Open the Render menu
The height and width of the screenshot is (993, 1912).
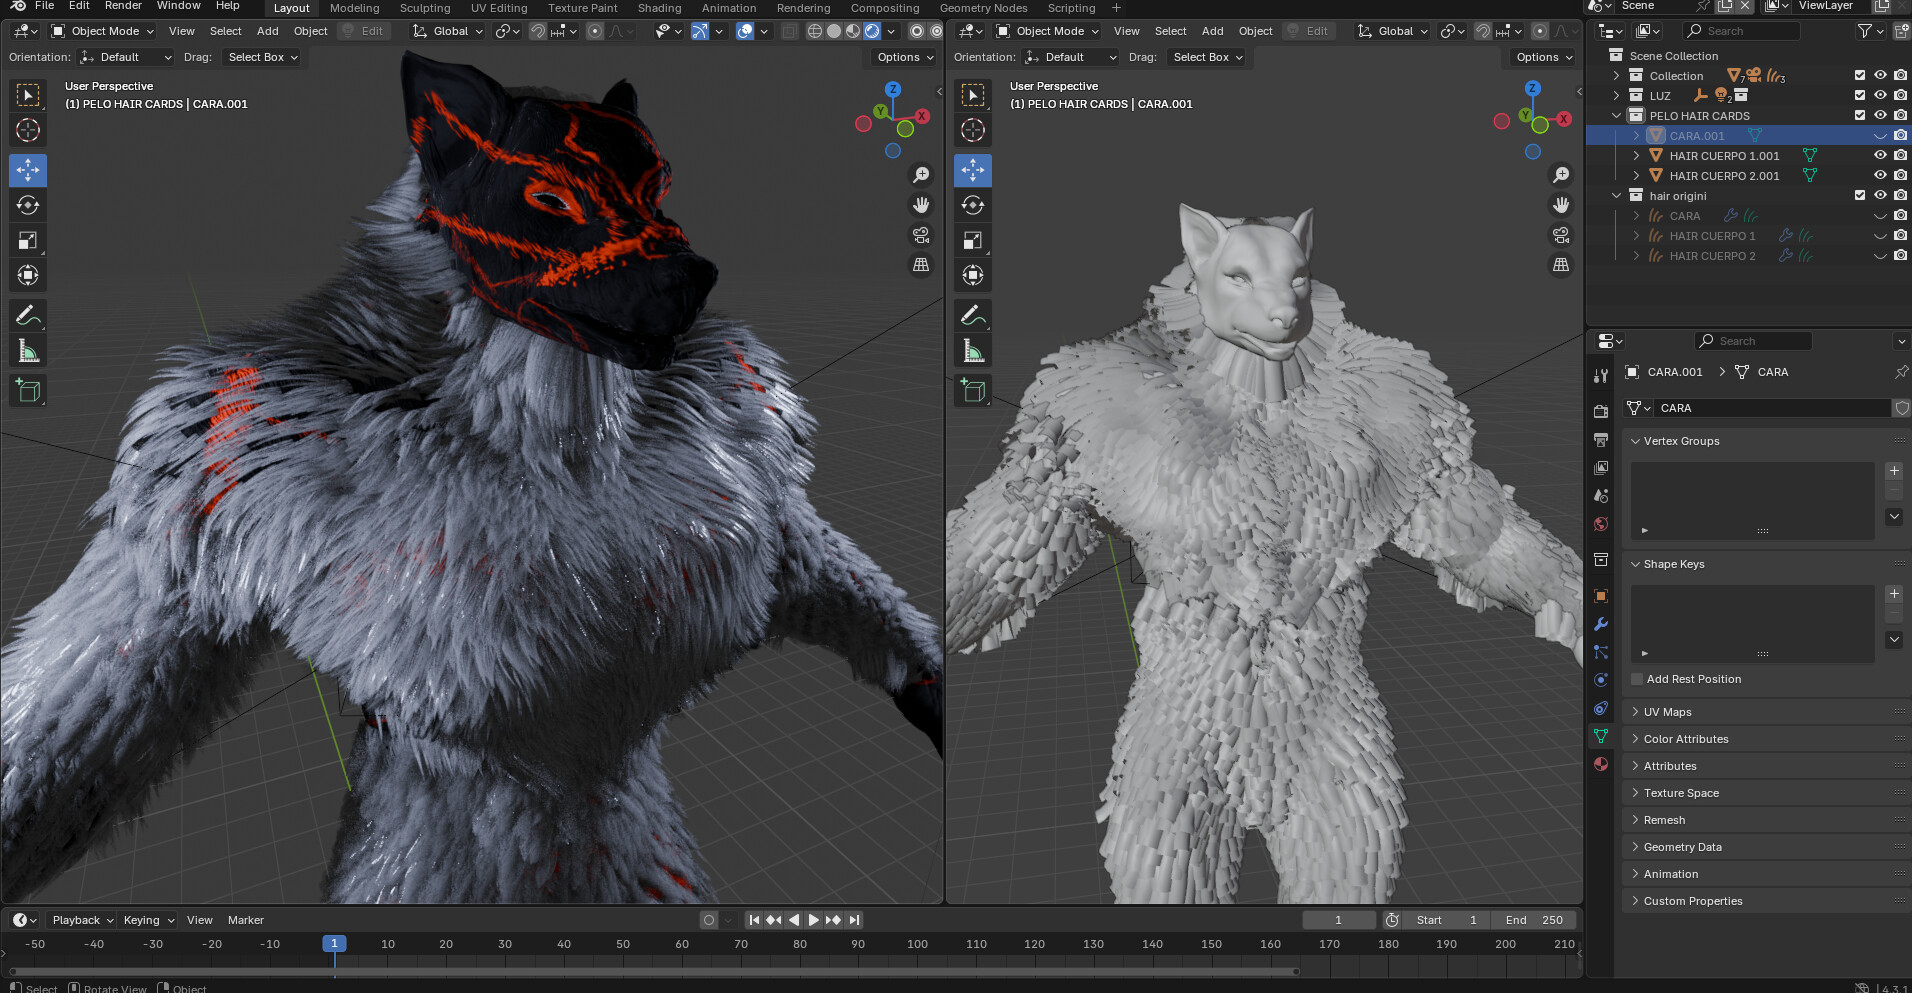click(123, 6)
